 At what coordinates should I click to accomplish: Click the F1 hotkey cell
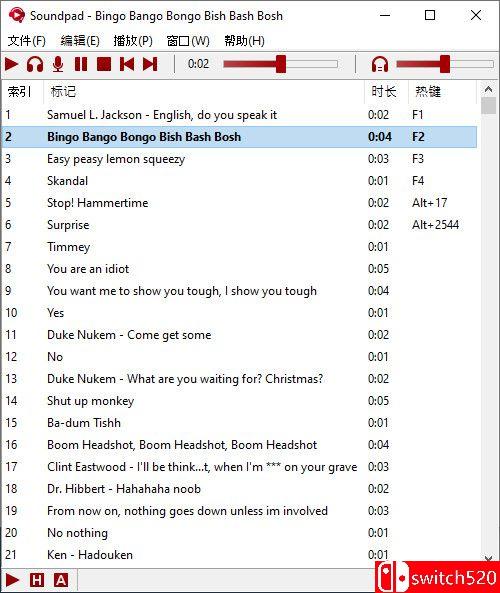[x=418, y=115]
